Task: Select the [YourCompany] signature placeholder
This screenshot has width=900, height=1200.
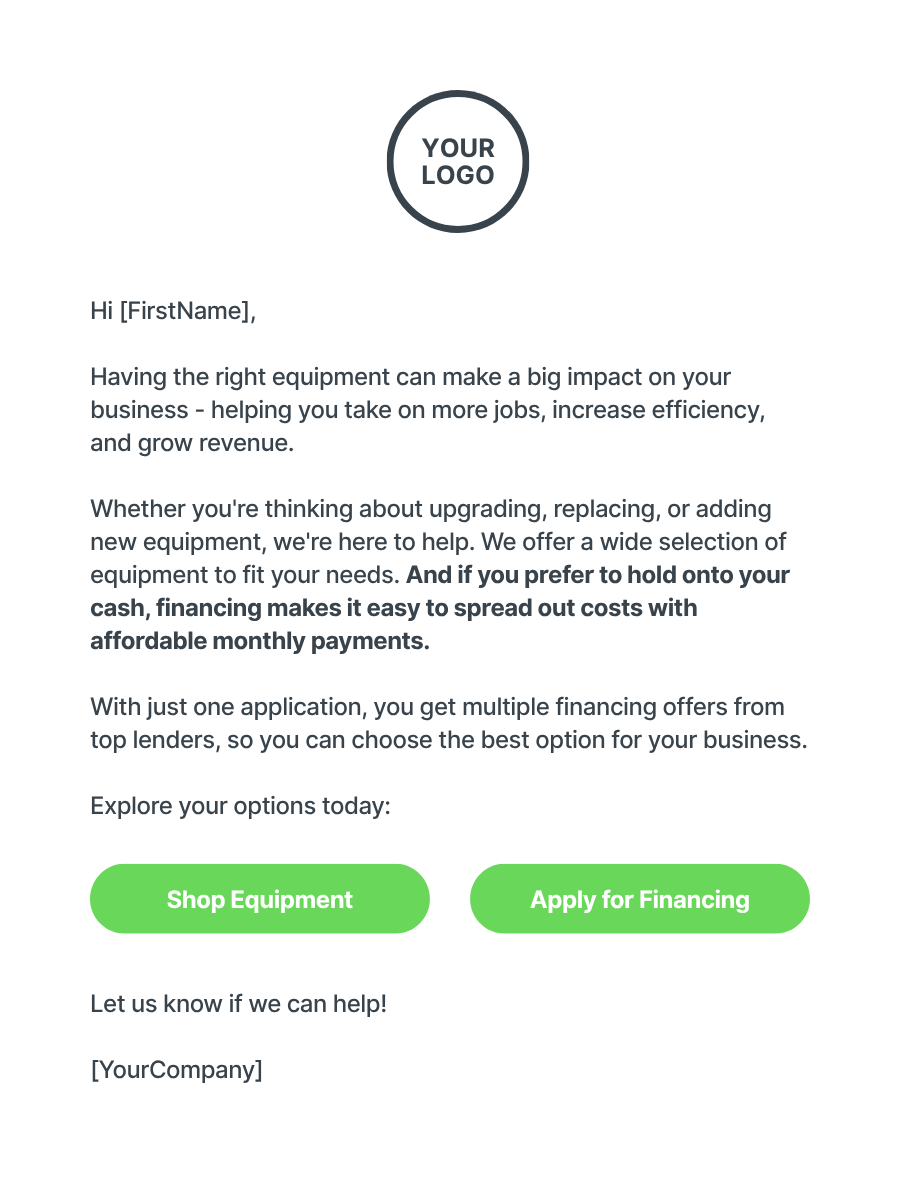Action: pyautogui.click(x=177, y=1069)
